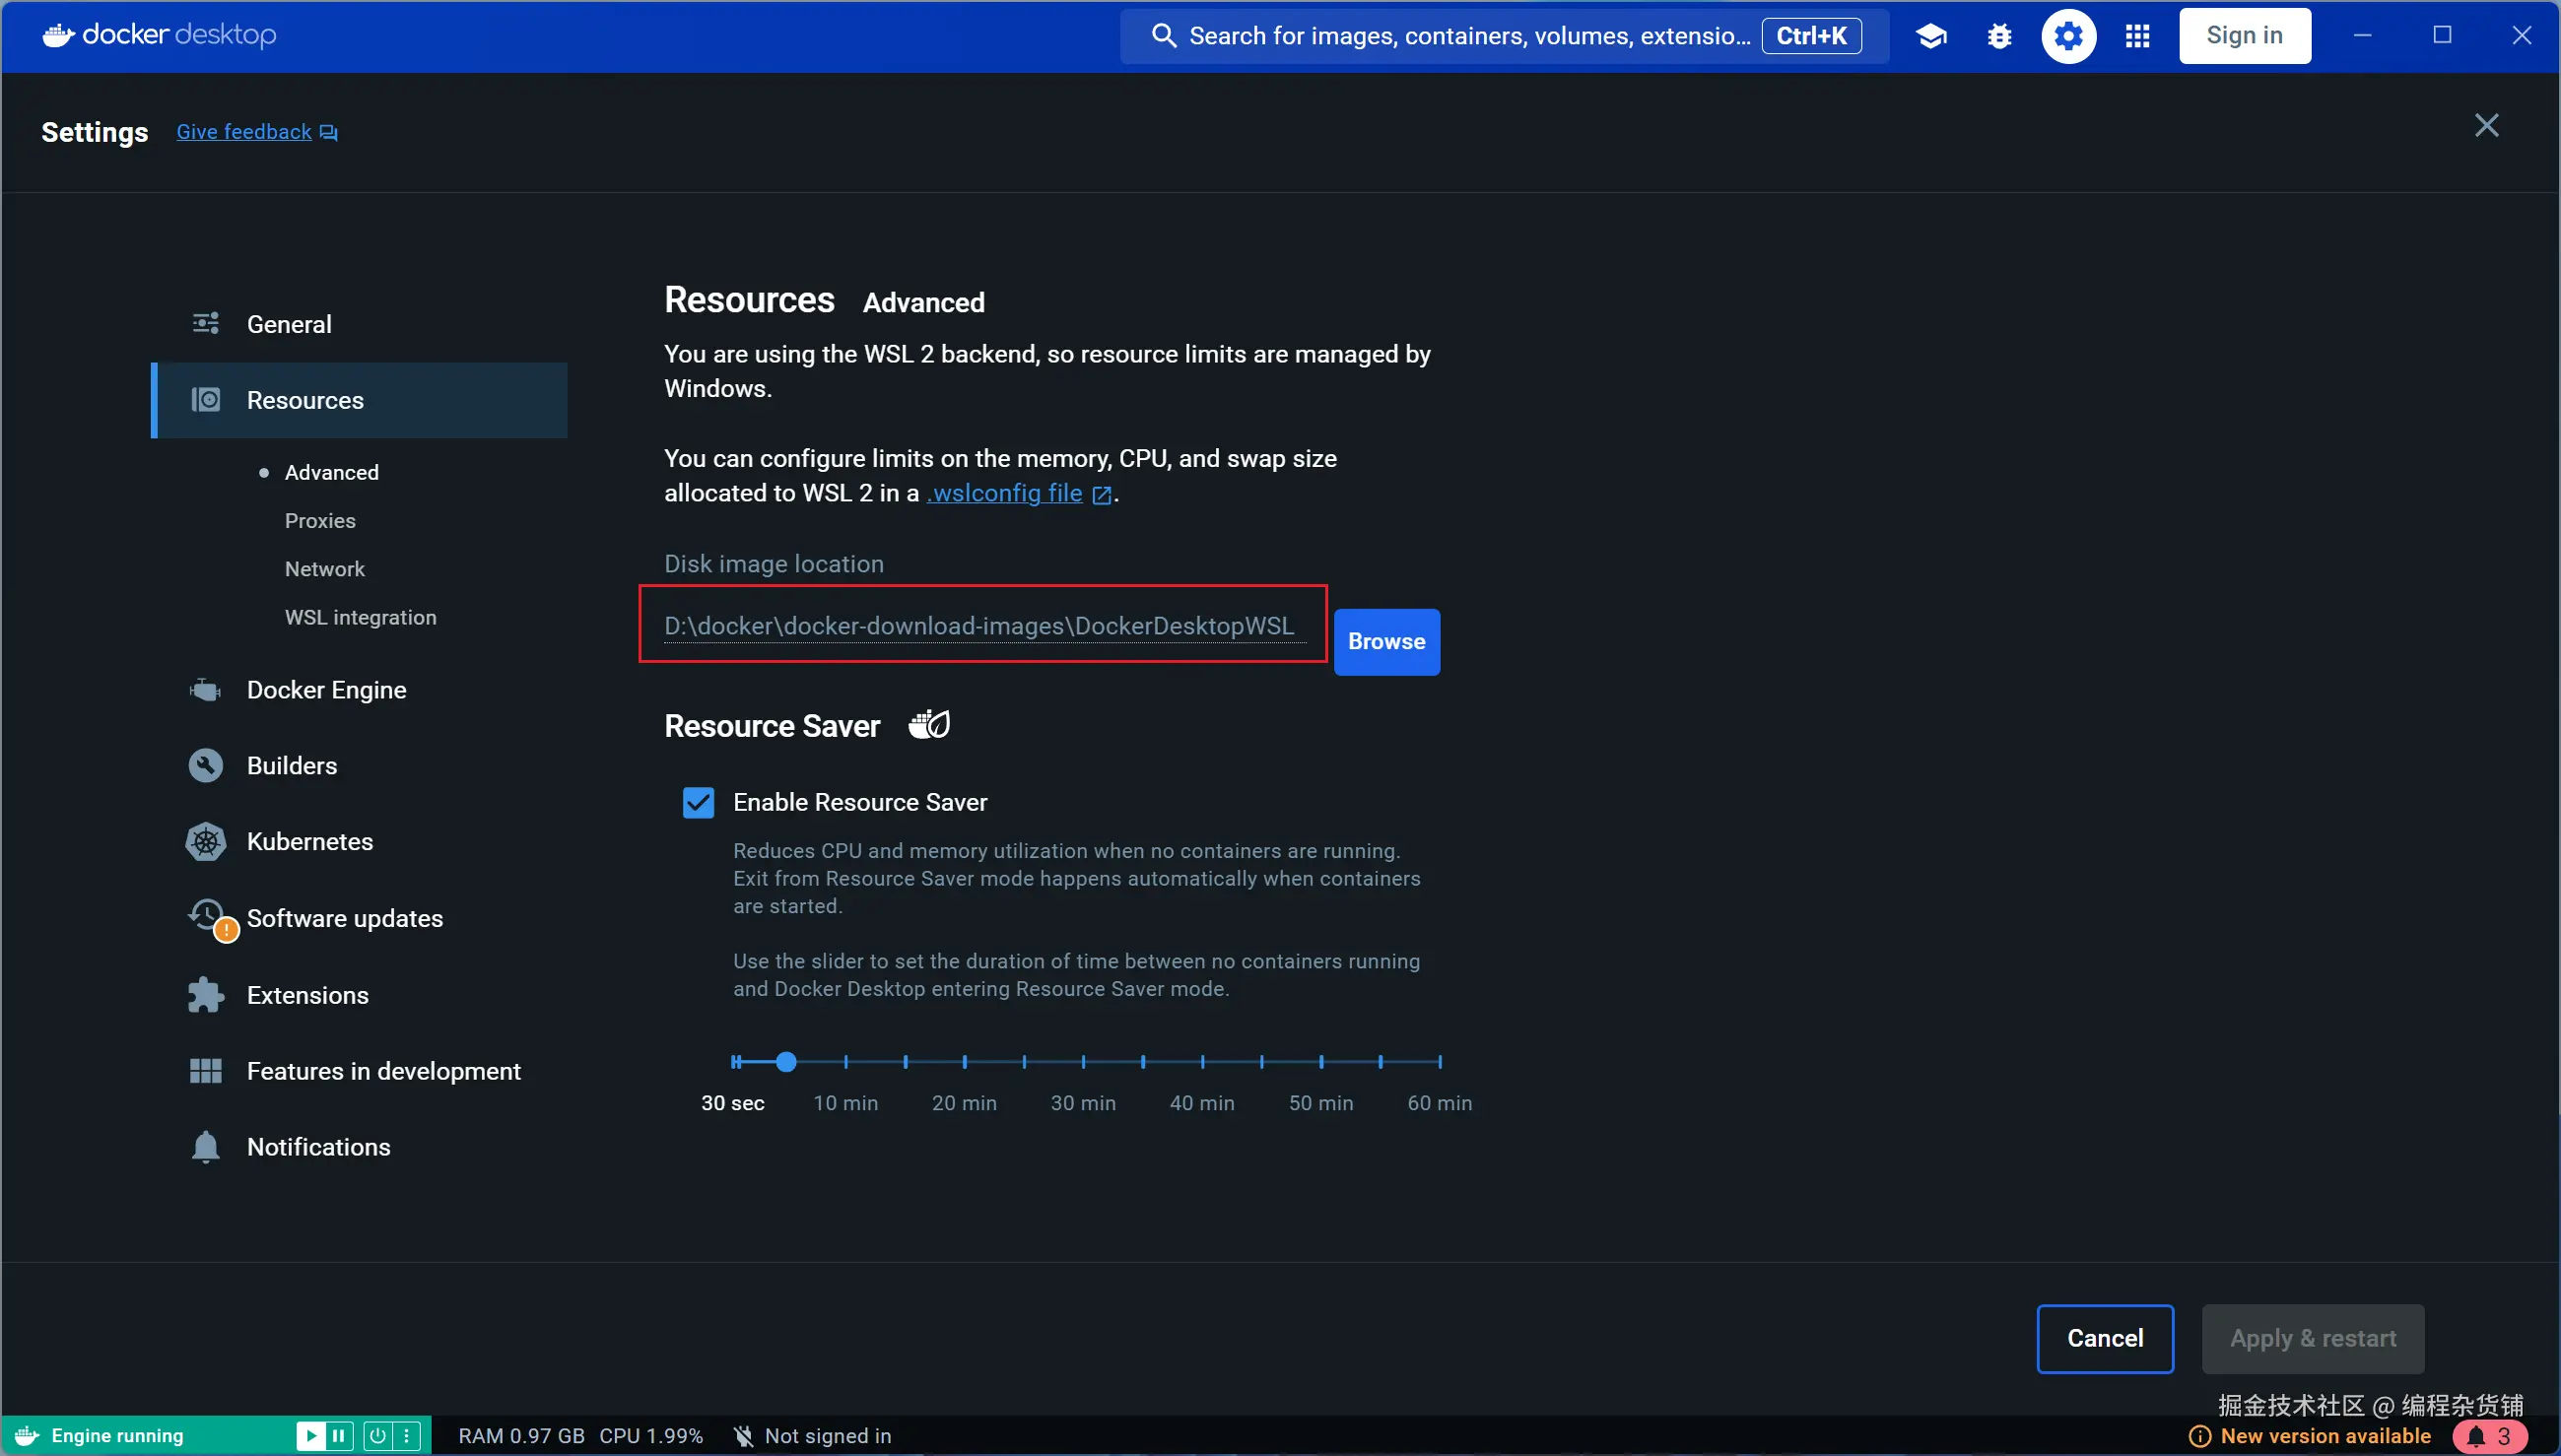The height and width of the screenshot is (1456, 2561).
Task: Click the Settings gear icon in header
Action: coord(2068,36)
